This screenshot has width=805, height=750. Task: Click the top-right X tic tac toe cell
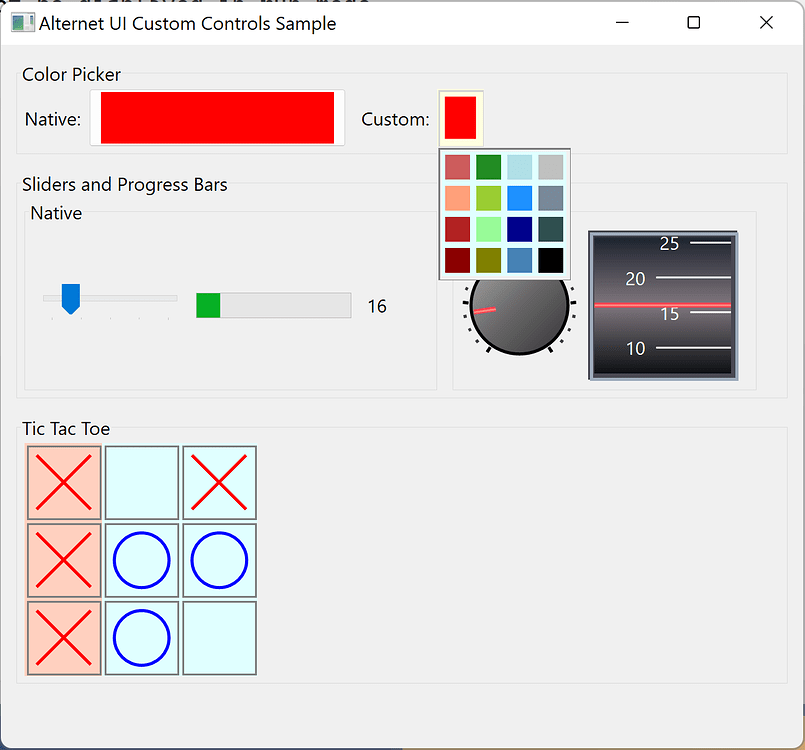point(219,483)
